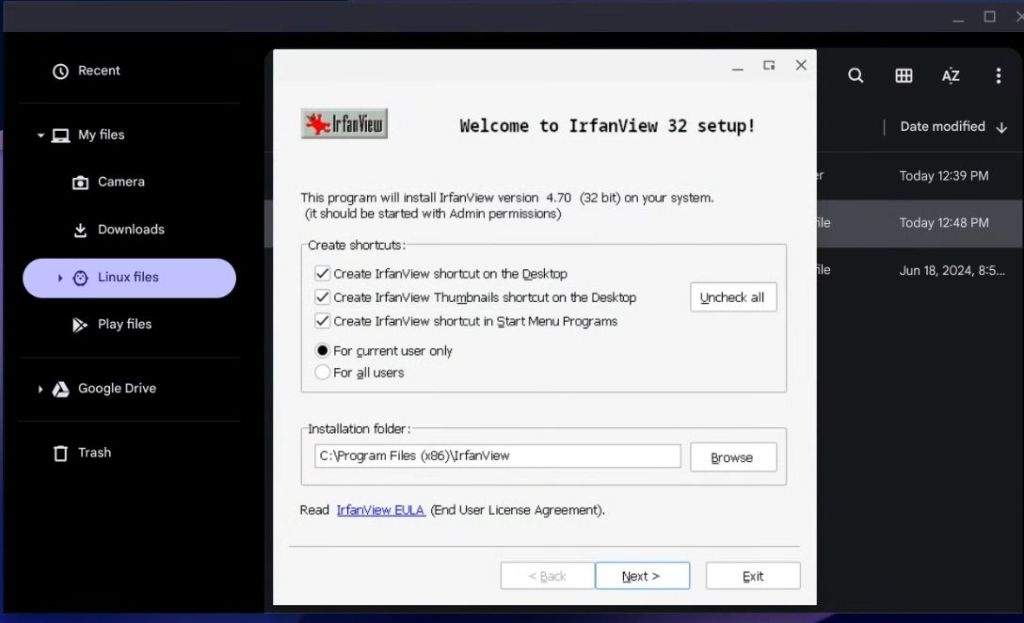Collapse the My files tree arrow
The image size is (1024, 623).
tap(40, 135)
